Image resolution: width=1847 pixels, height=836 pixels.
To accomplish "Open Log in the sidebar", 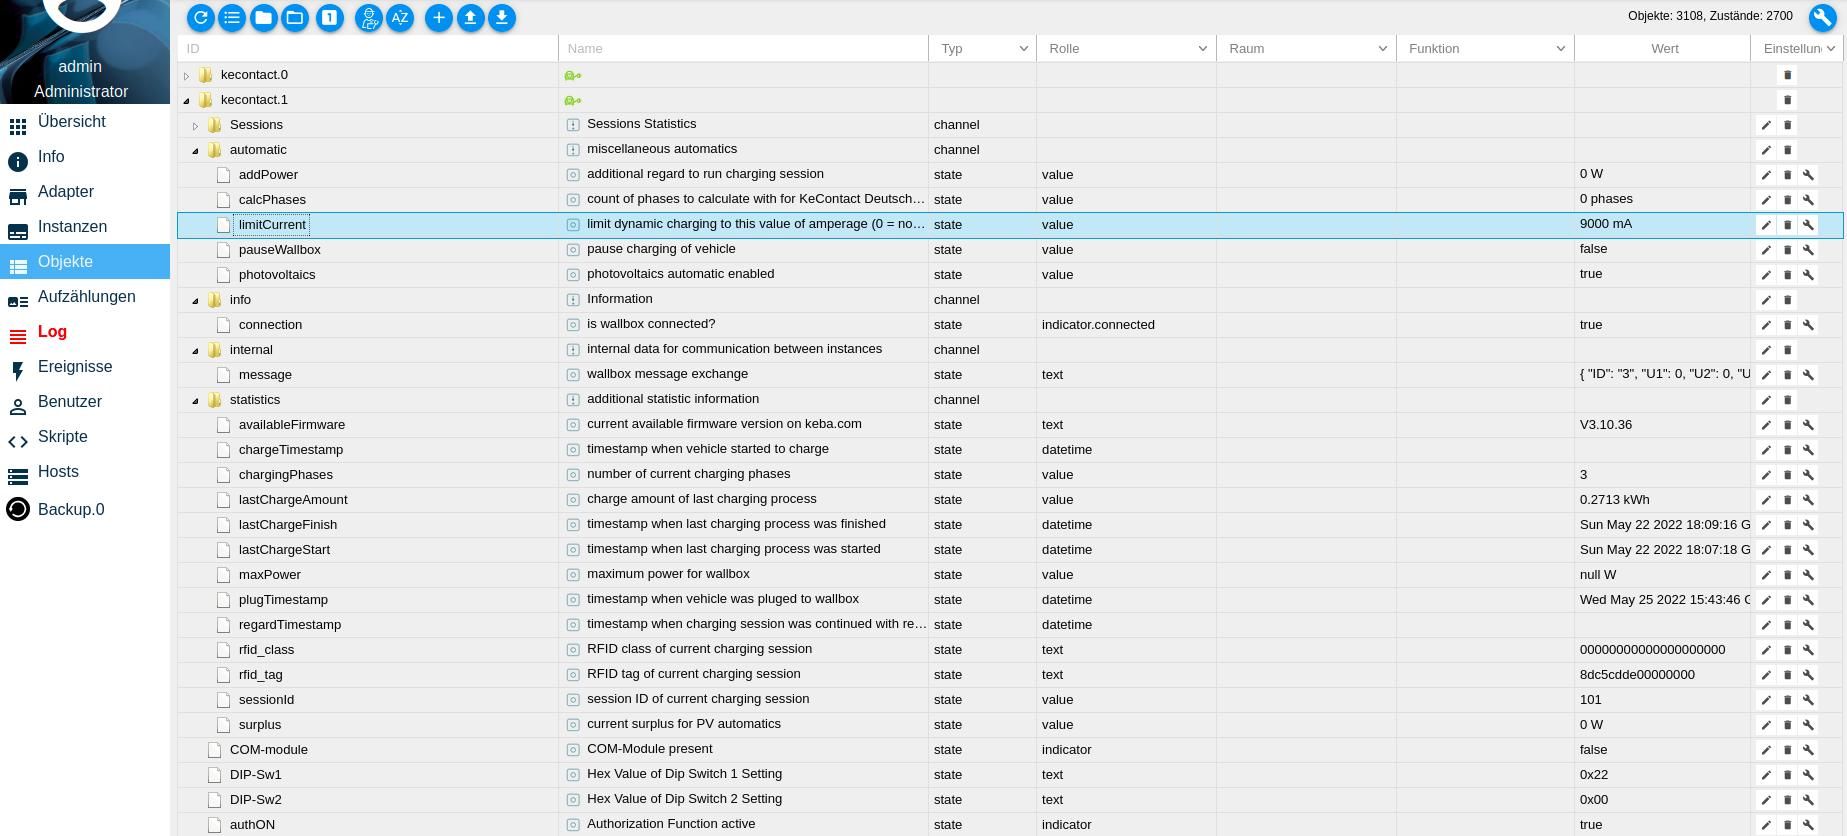I will tap(85, 332).
